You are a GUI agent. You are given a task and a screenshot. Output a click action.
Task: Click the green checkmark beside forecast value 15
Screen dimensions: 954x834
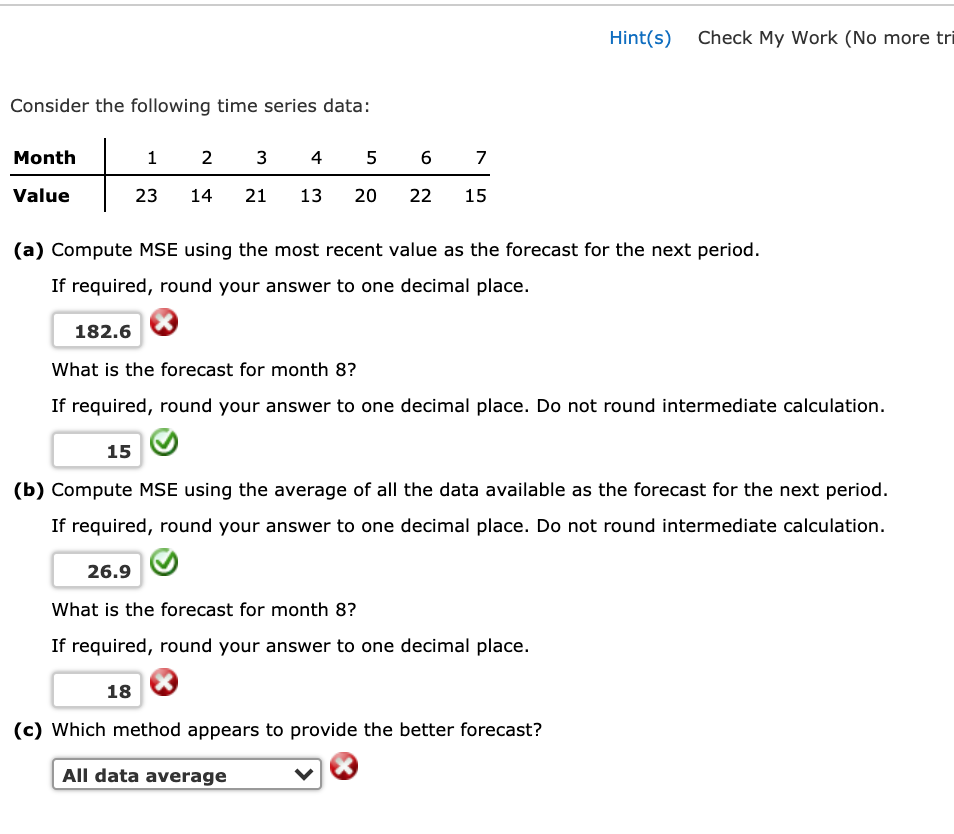click(164, 442)
